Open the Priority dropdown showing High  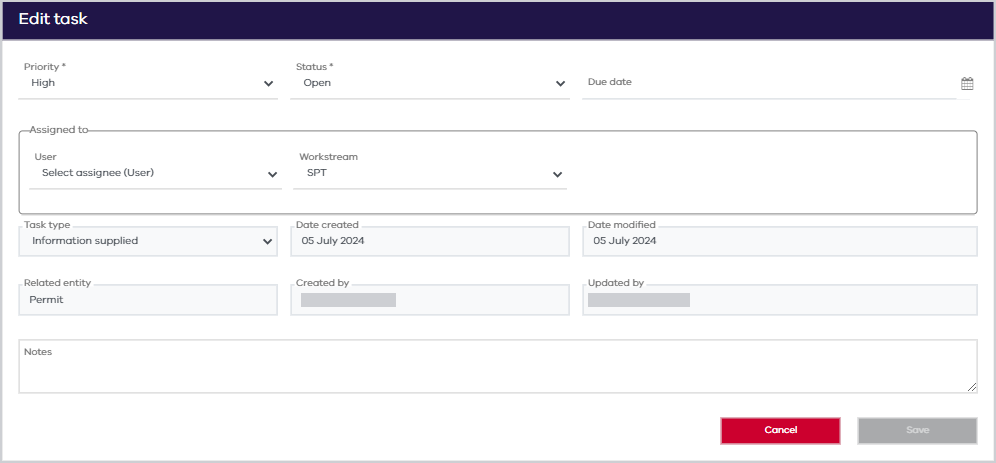tap(148, 83)
